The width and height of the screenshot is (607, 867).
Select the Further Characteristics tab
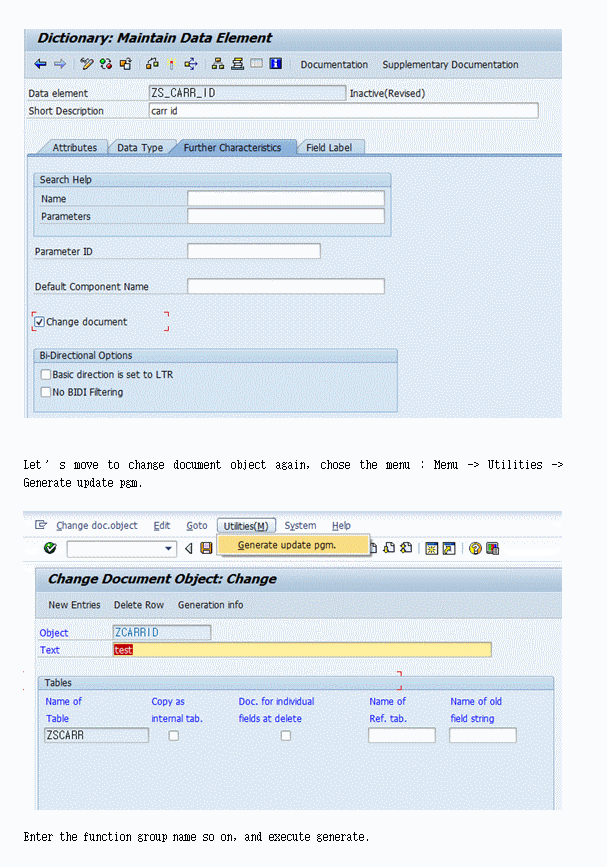[x=232, y=148]
